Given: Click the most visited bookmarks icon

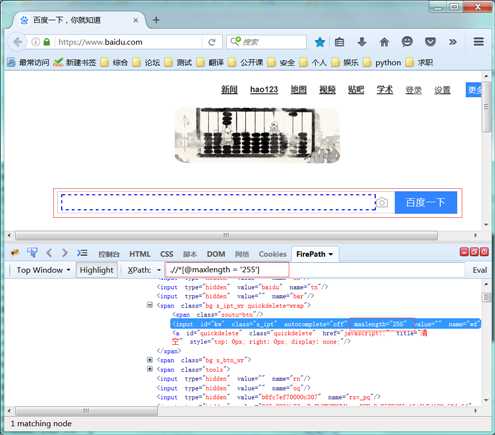Looking at the screenshot, I should (x=11, y=62).
